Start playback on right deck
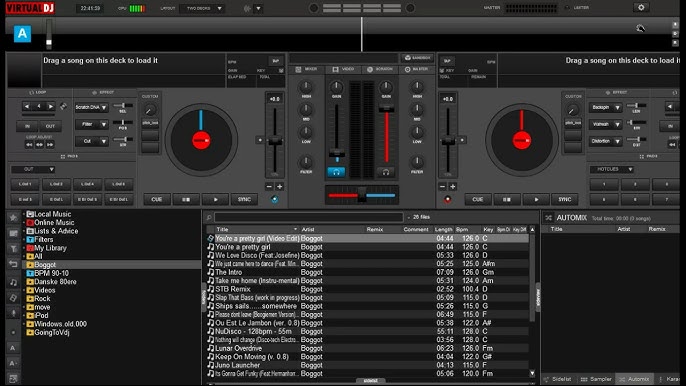Screen dimensions: 686x386 (536, 200)
